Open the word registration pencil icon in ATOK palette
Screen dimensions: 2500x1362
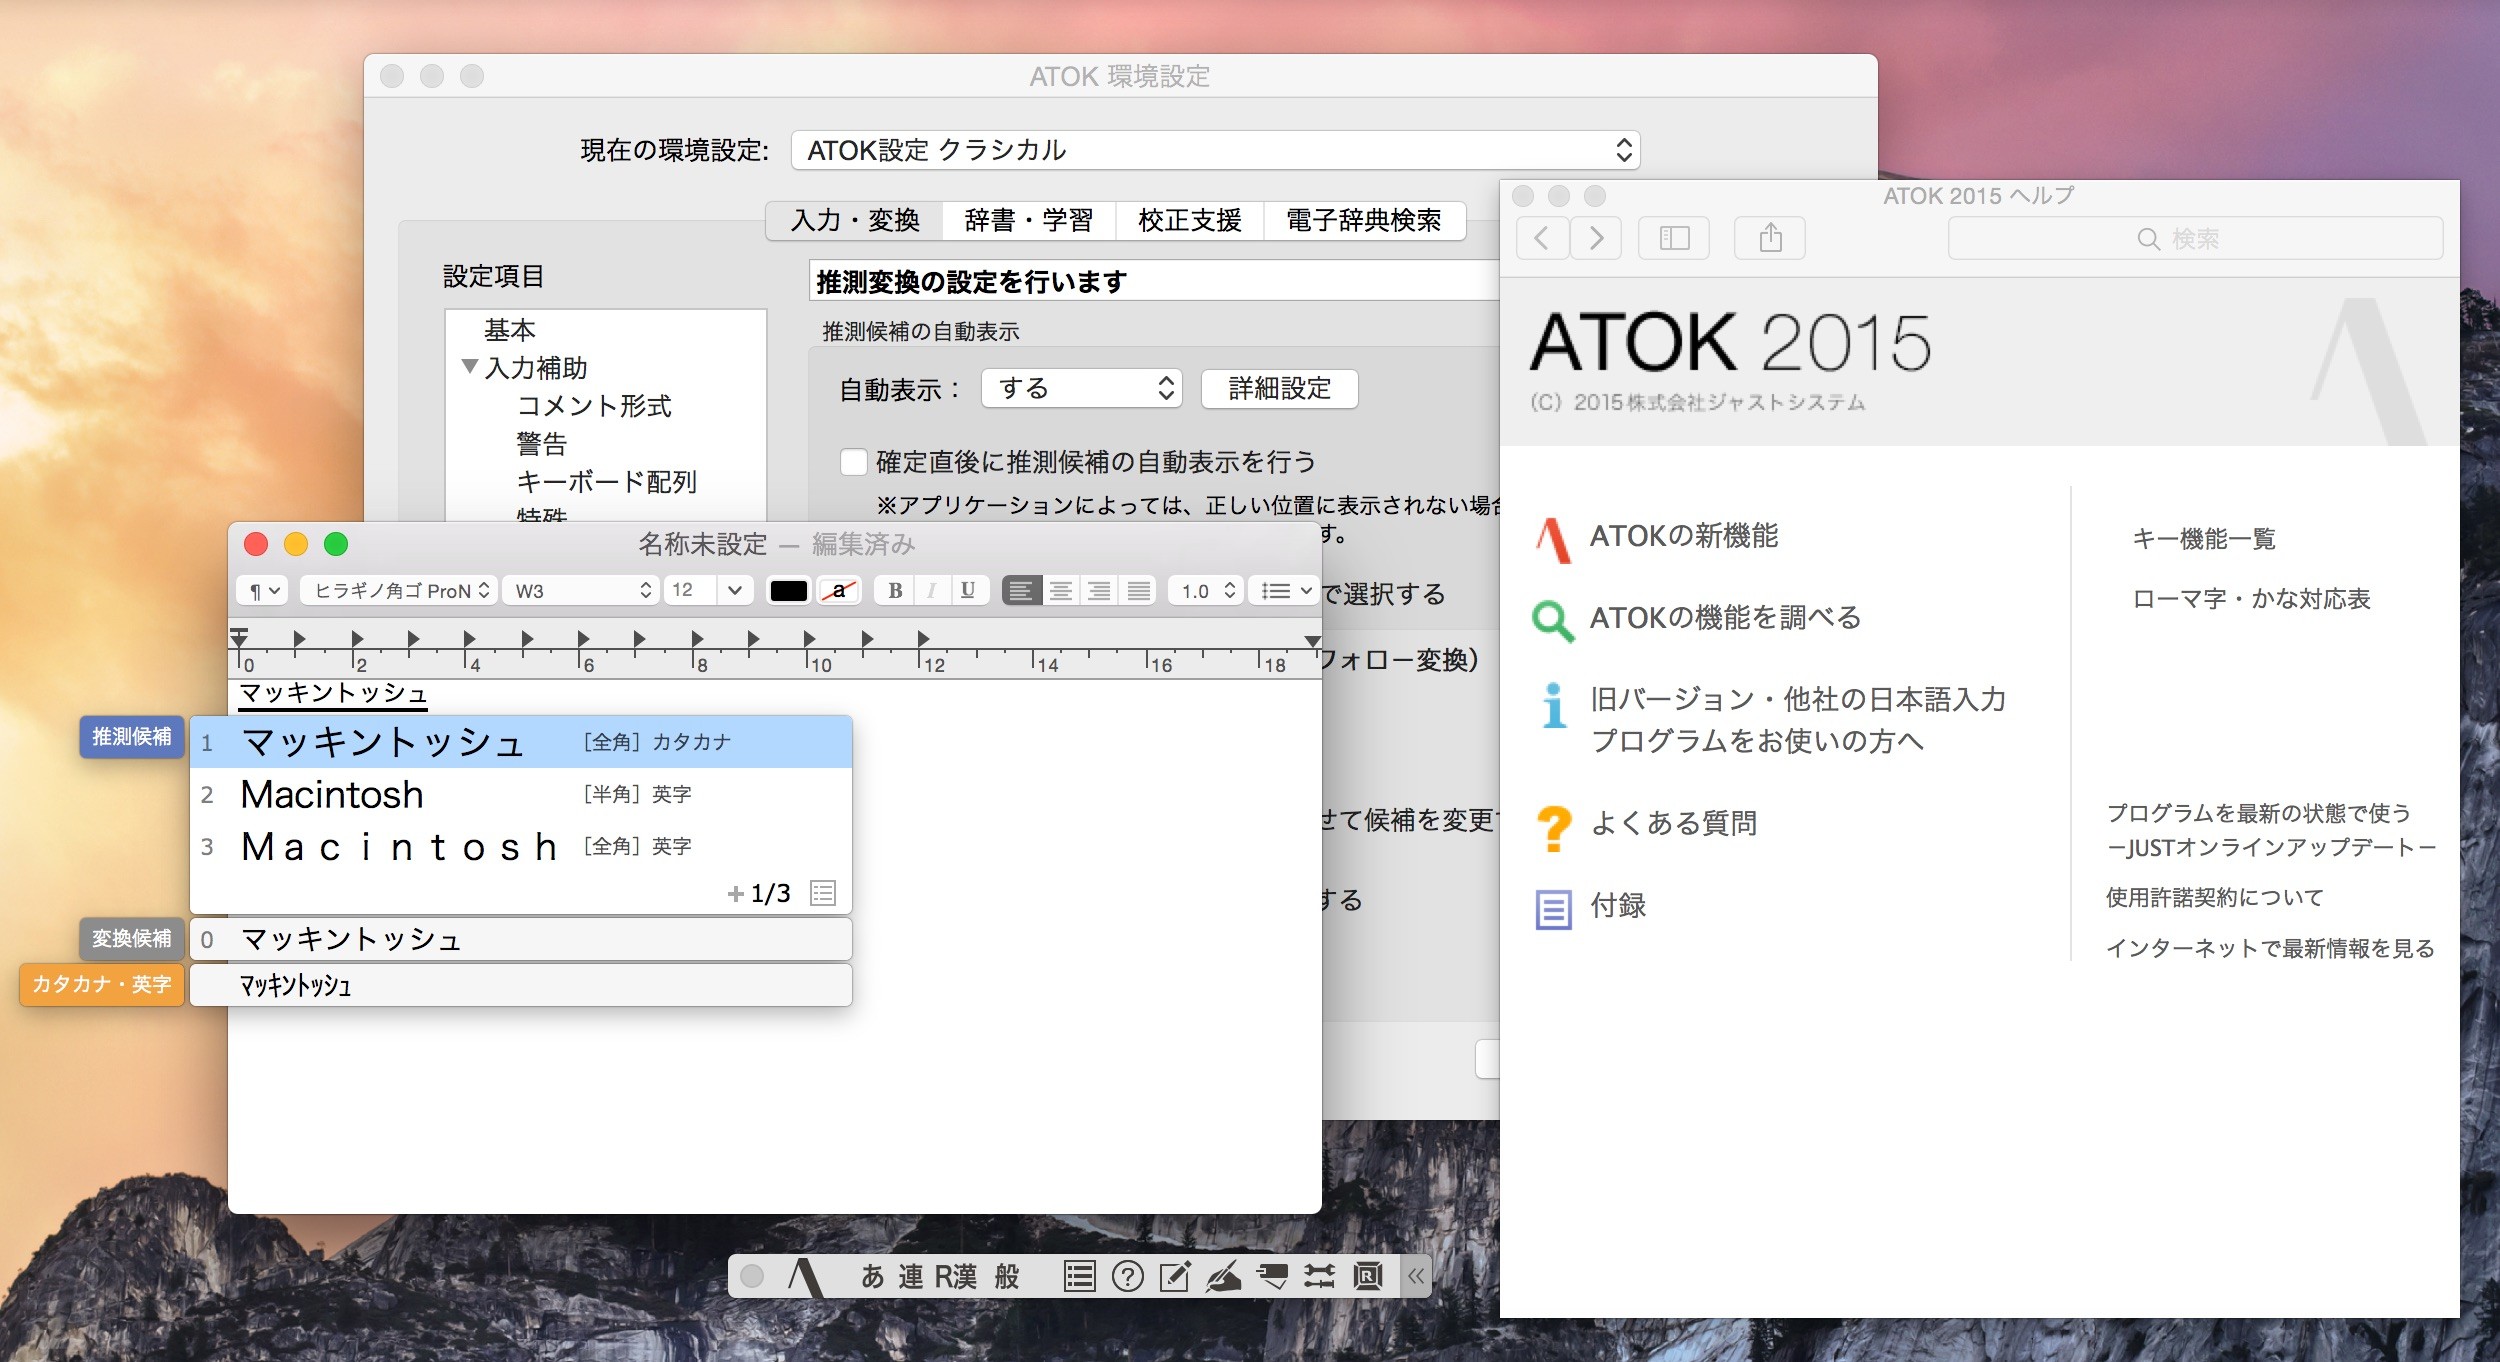pyautogui.click(x=1175, y=1276)
